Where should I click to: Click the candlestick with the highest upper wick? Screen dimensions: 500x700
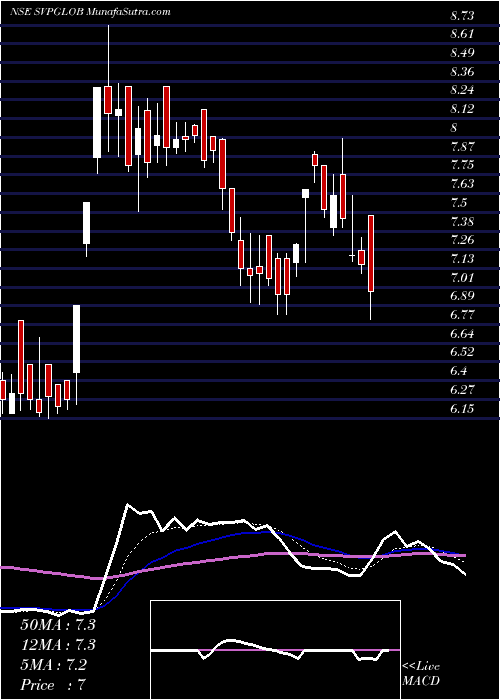click(x=108, y=89)
